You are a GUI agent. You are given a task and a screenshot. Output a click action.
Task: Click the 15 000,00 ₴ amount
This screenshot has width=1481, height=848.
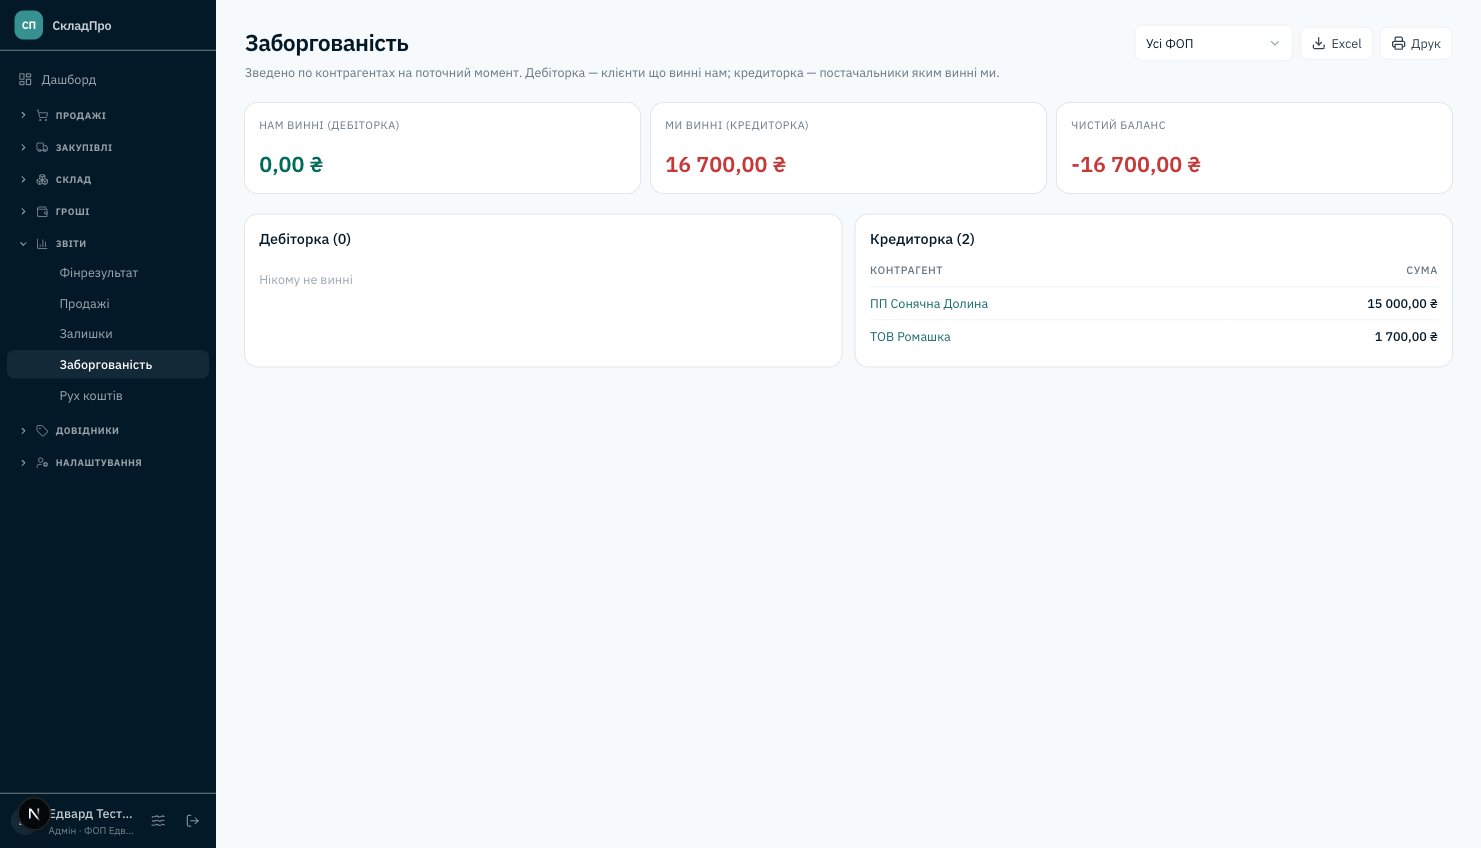tap(1402, 303)
